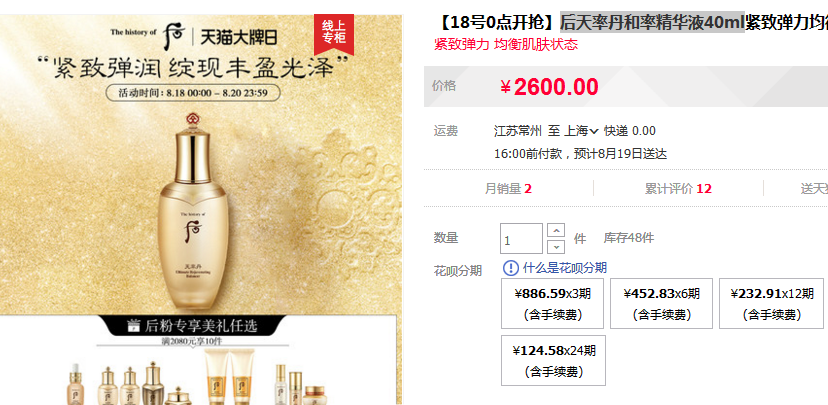Open the 什么是花呗分期 help link
Image resolution: width=828 pixels, height=405 pixels.
(564, 268)
